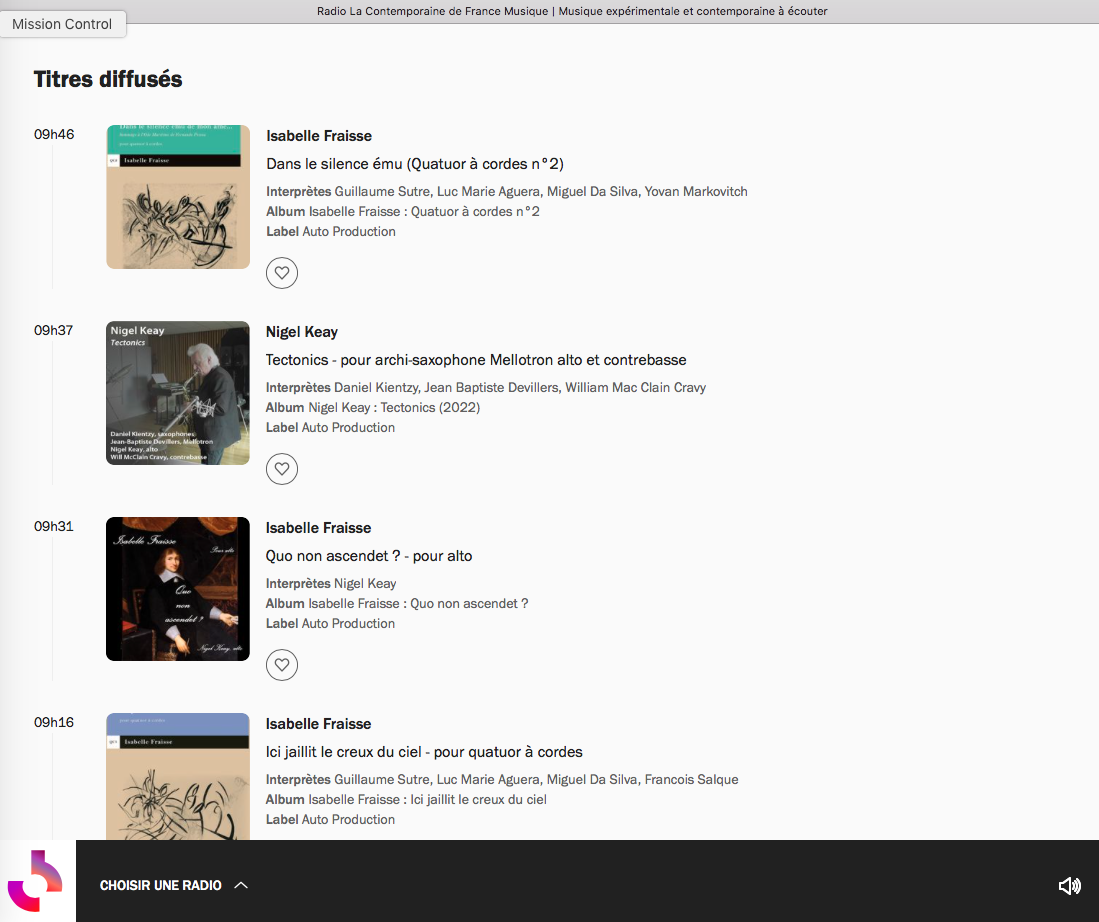1099x922 pixels.
Task: Click Label Auto Production under Ici jaillit track
Action: [x=330, y=819]
